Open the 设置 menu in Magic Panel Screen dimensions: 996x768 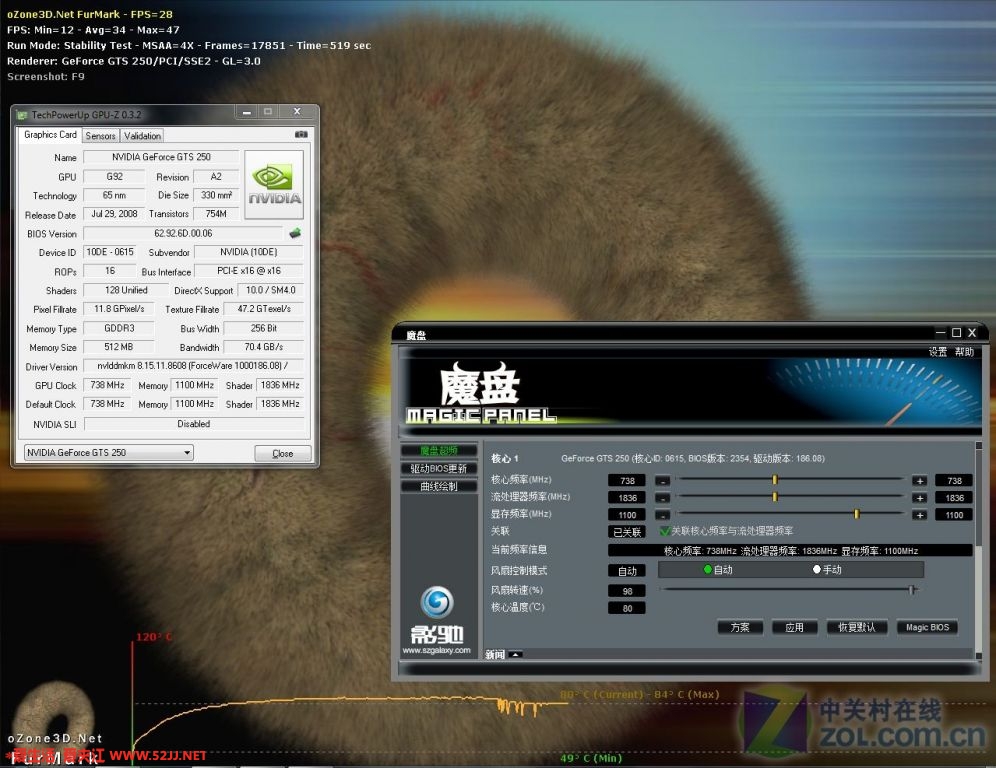pos(938,351)
